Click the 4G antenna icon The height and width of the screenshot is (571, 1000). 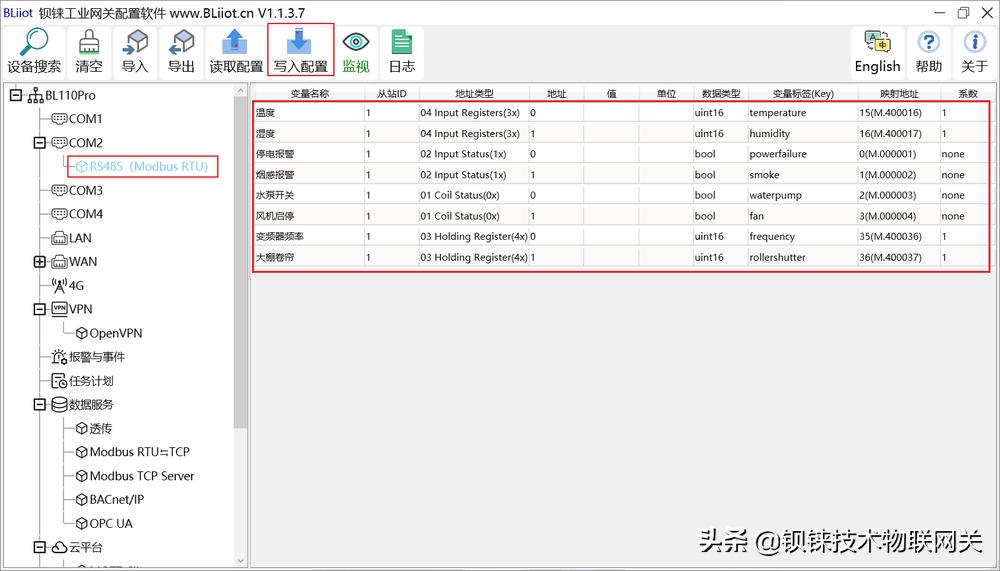pyautogui.click(x=59, y=285)
